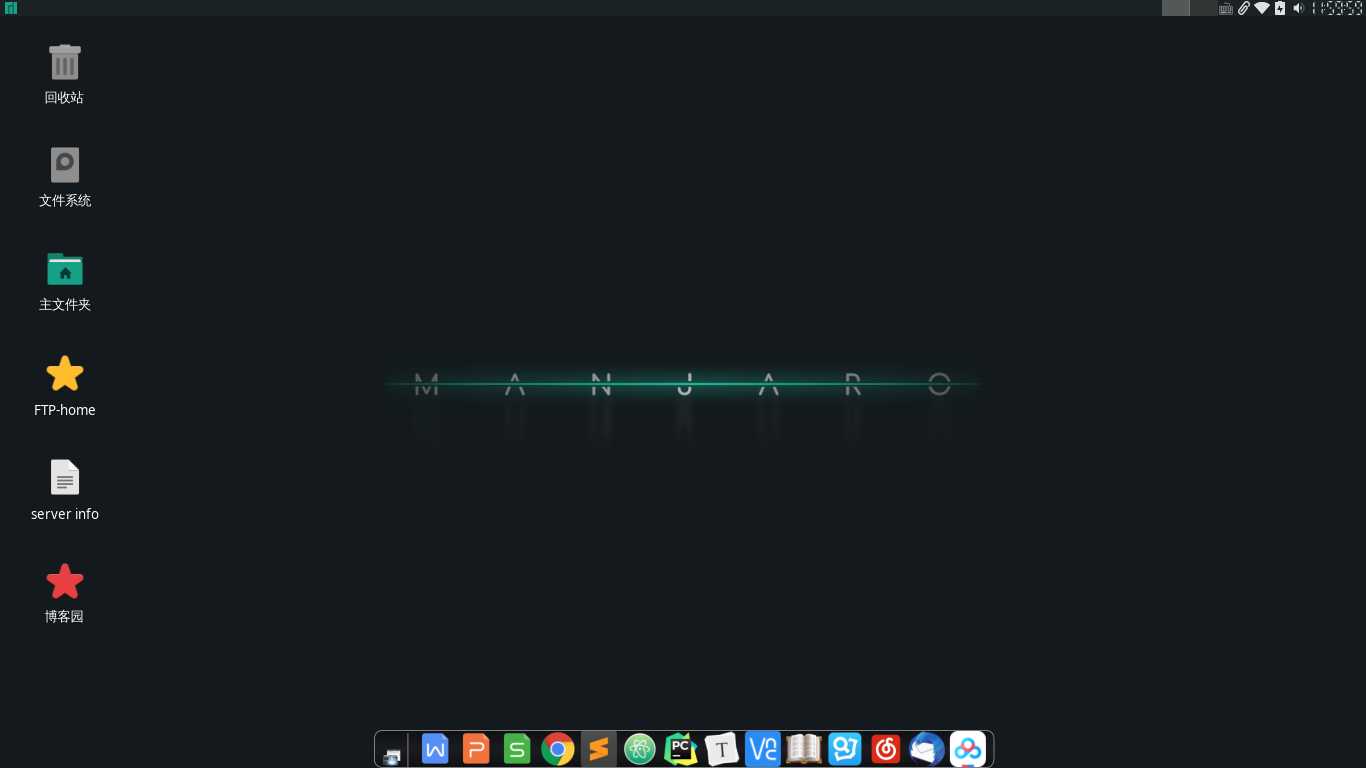
Task: Open the server info text file
Action: 65,477
